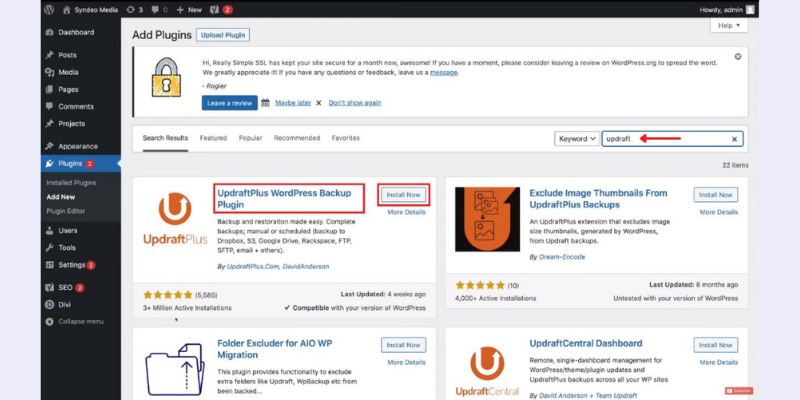Click Don't show again link
The width and height of the screenshot is (800, 400).
(355, 103)
